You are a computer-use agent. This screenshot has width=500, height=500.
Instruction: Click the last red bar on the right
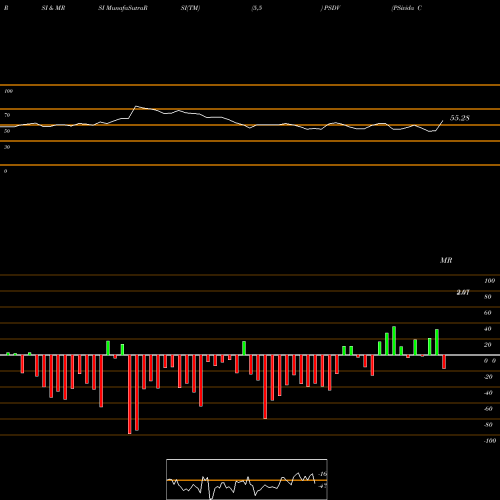tap(444, 362)
